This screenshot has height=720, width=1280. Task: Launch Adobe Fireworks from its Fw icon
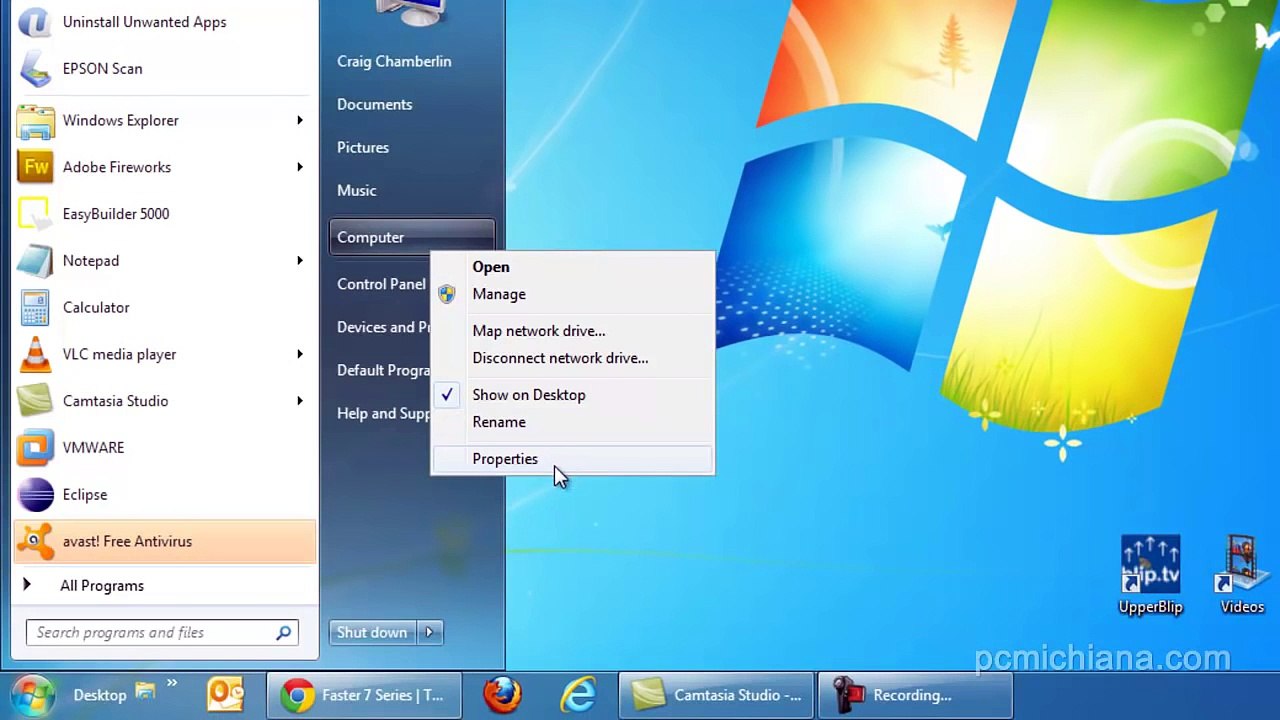coord(35,167)
